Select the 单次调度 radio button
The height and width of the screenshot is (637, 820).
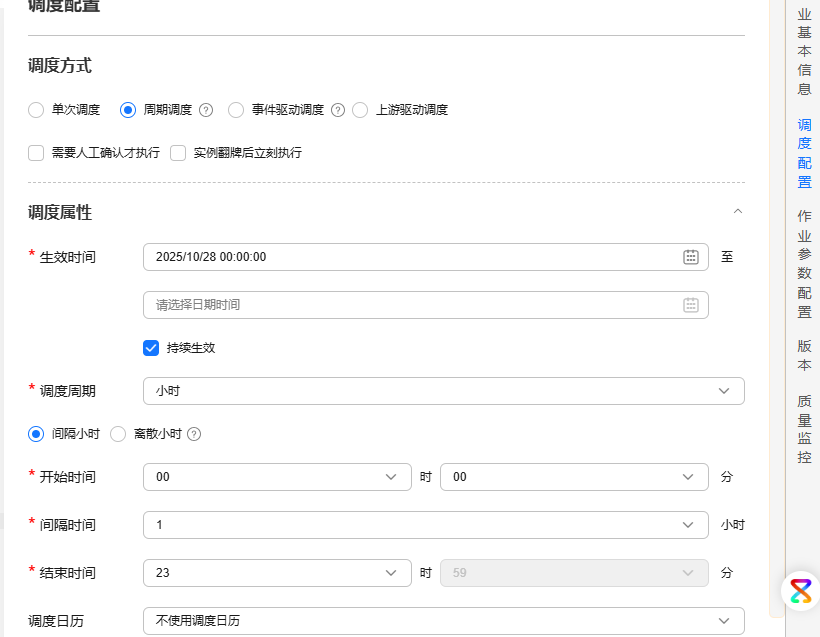(35, 110)
